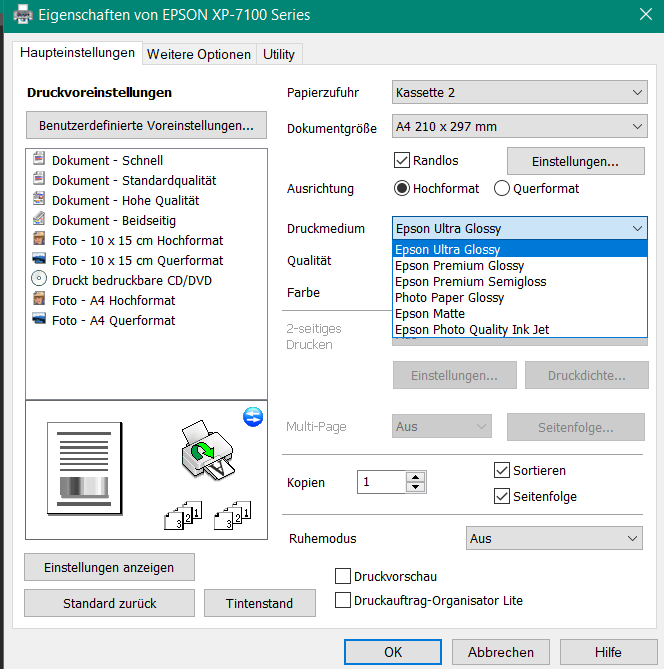
Task: Click the first collated pages icon
Action: [183, 515]
